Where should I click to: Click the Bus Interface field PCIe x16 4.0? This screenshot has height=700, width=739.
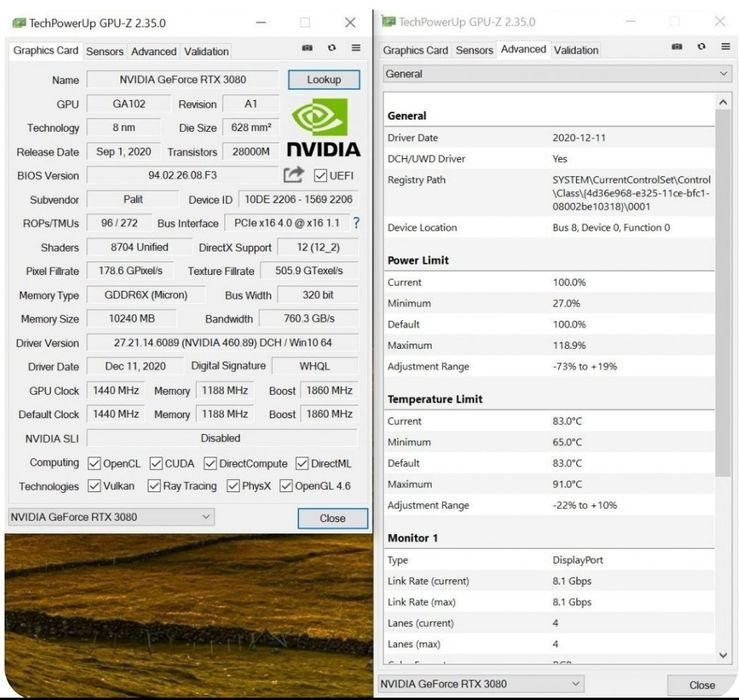coord(287,223)
